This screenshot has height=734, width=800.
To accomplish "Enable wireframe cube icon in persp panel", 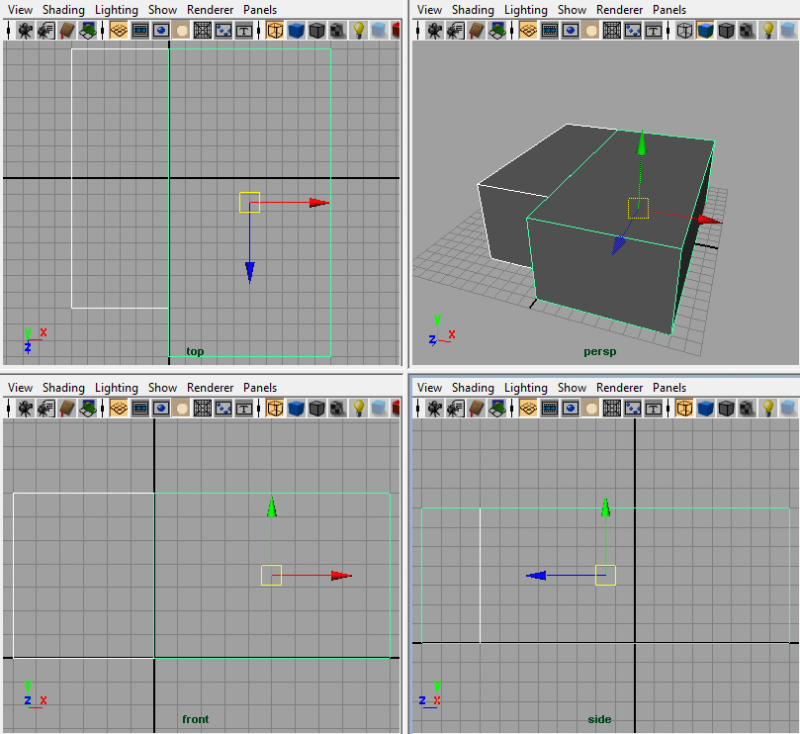I will click(684, 30).
